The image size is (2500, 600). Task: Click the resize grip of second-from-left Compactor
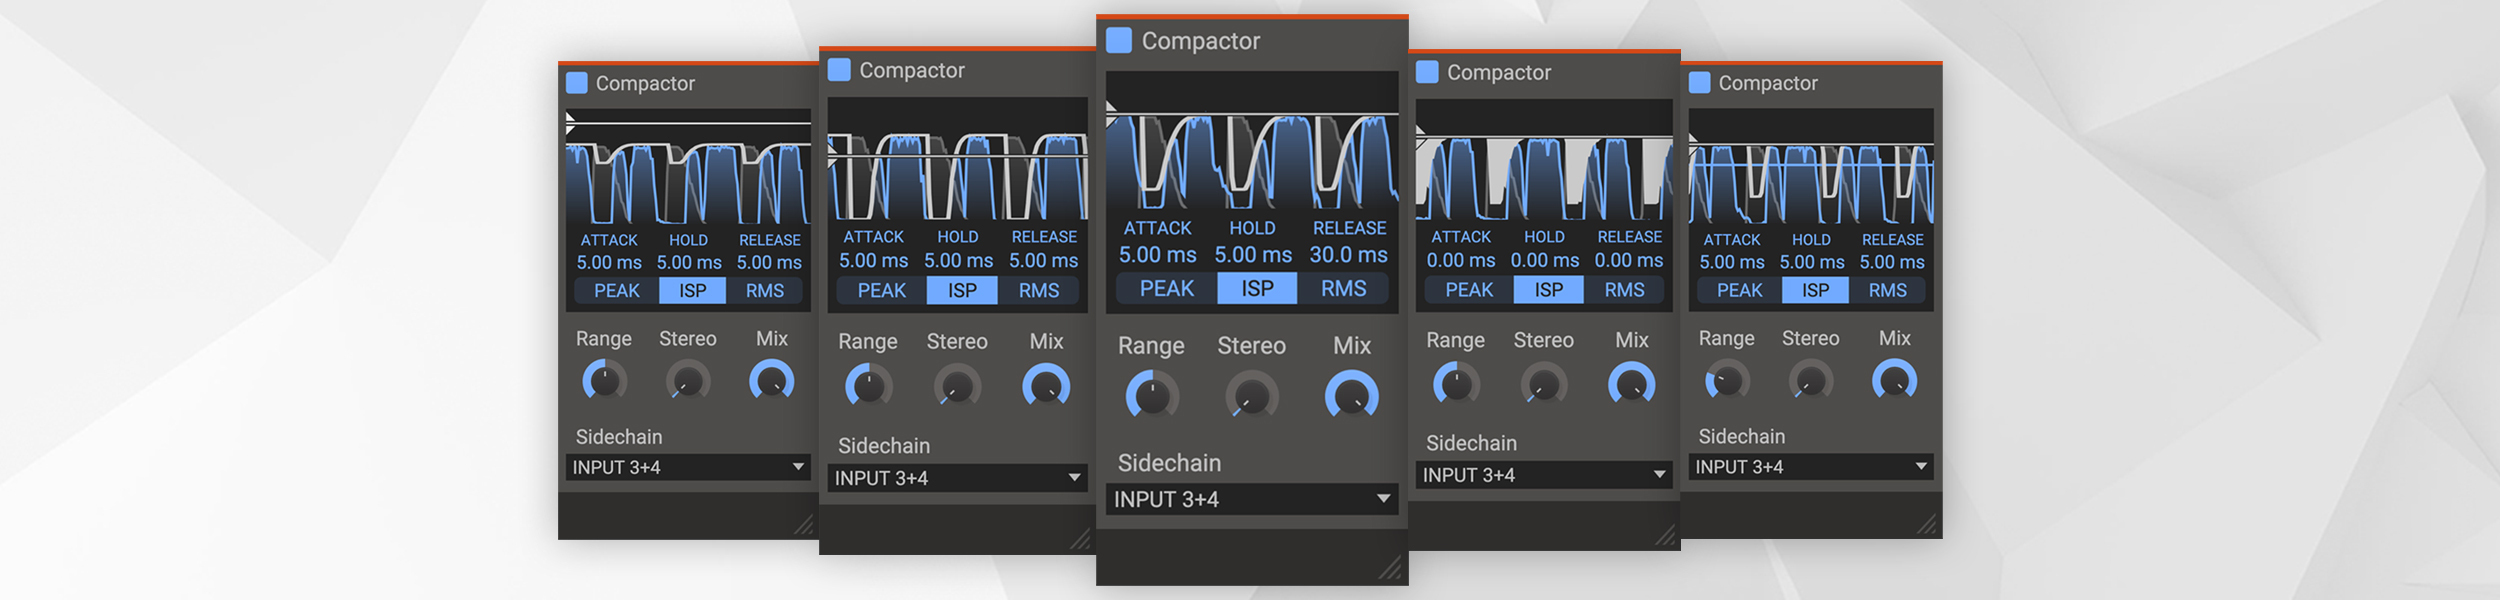point(1080,539)
